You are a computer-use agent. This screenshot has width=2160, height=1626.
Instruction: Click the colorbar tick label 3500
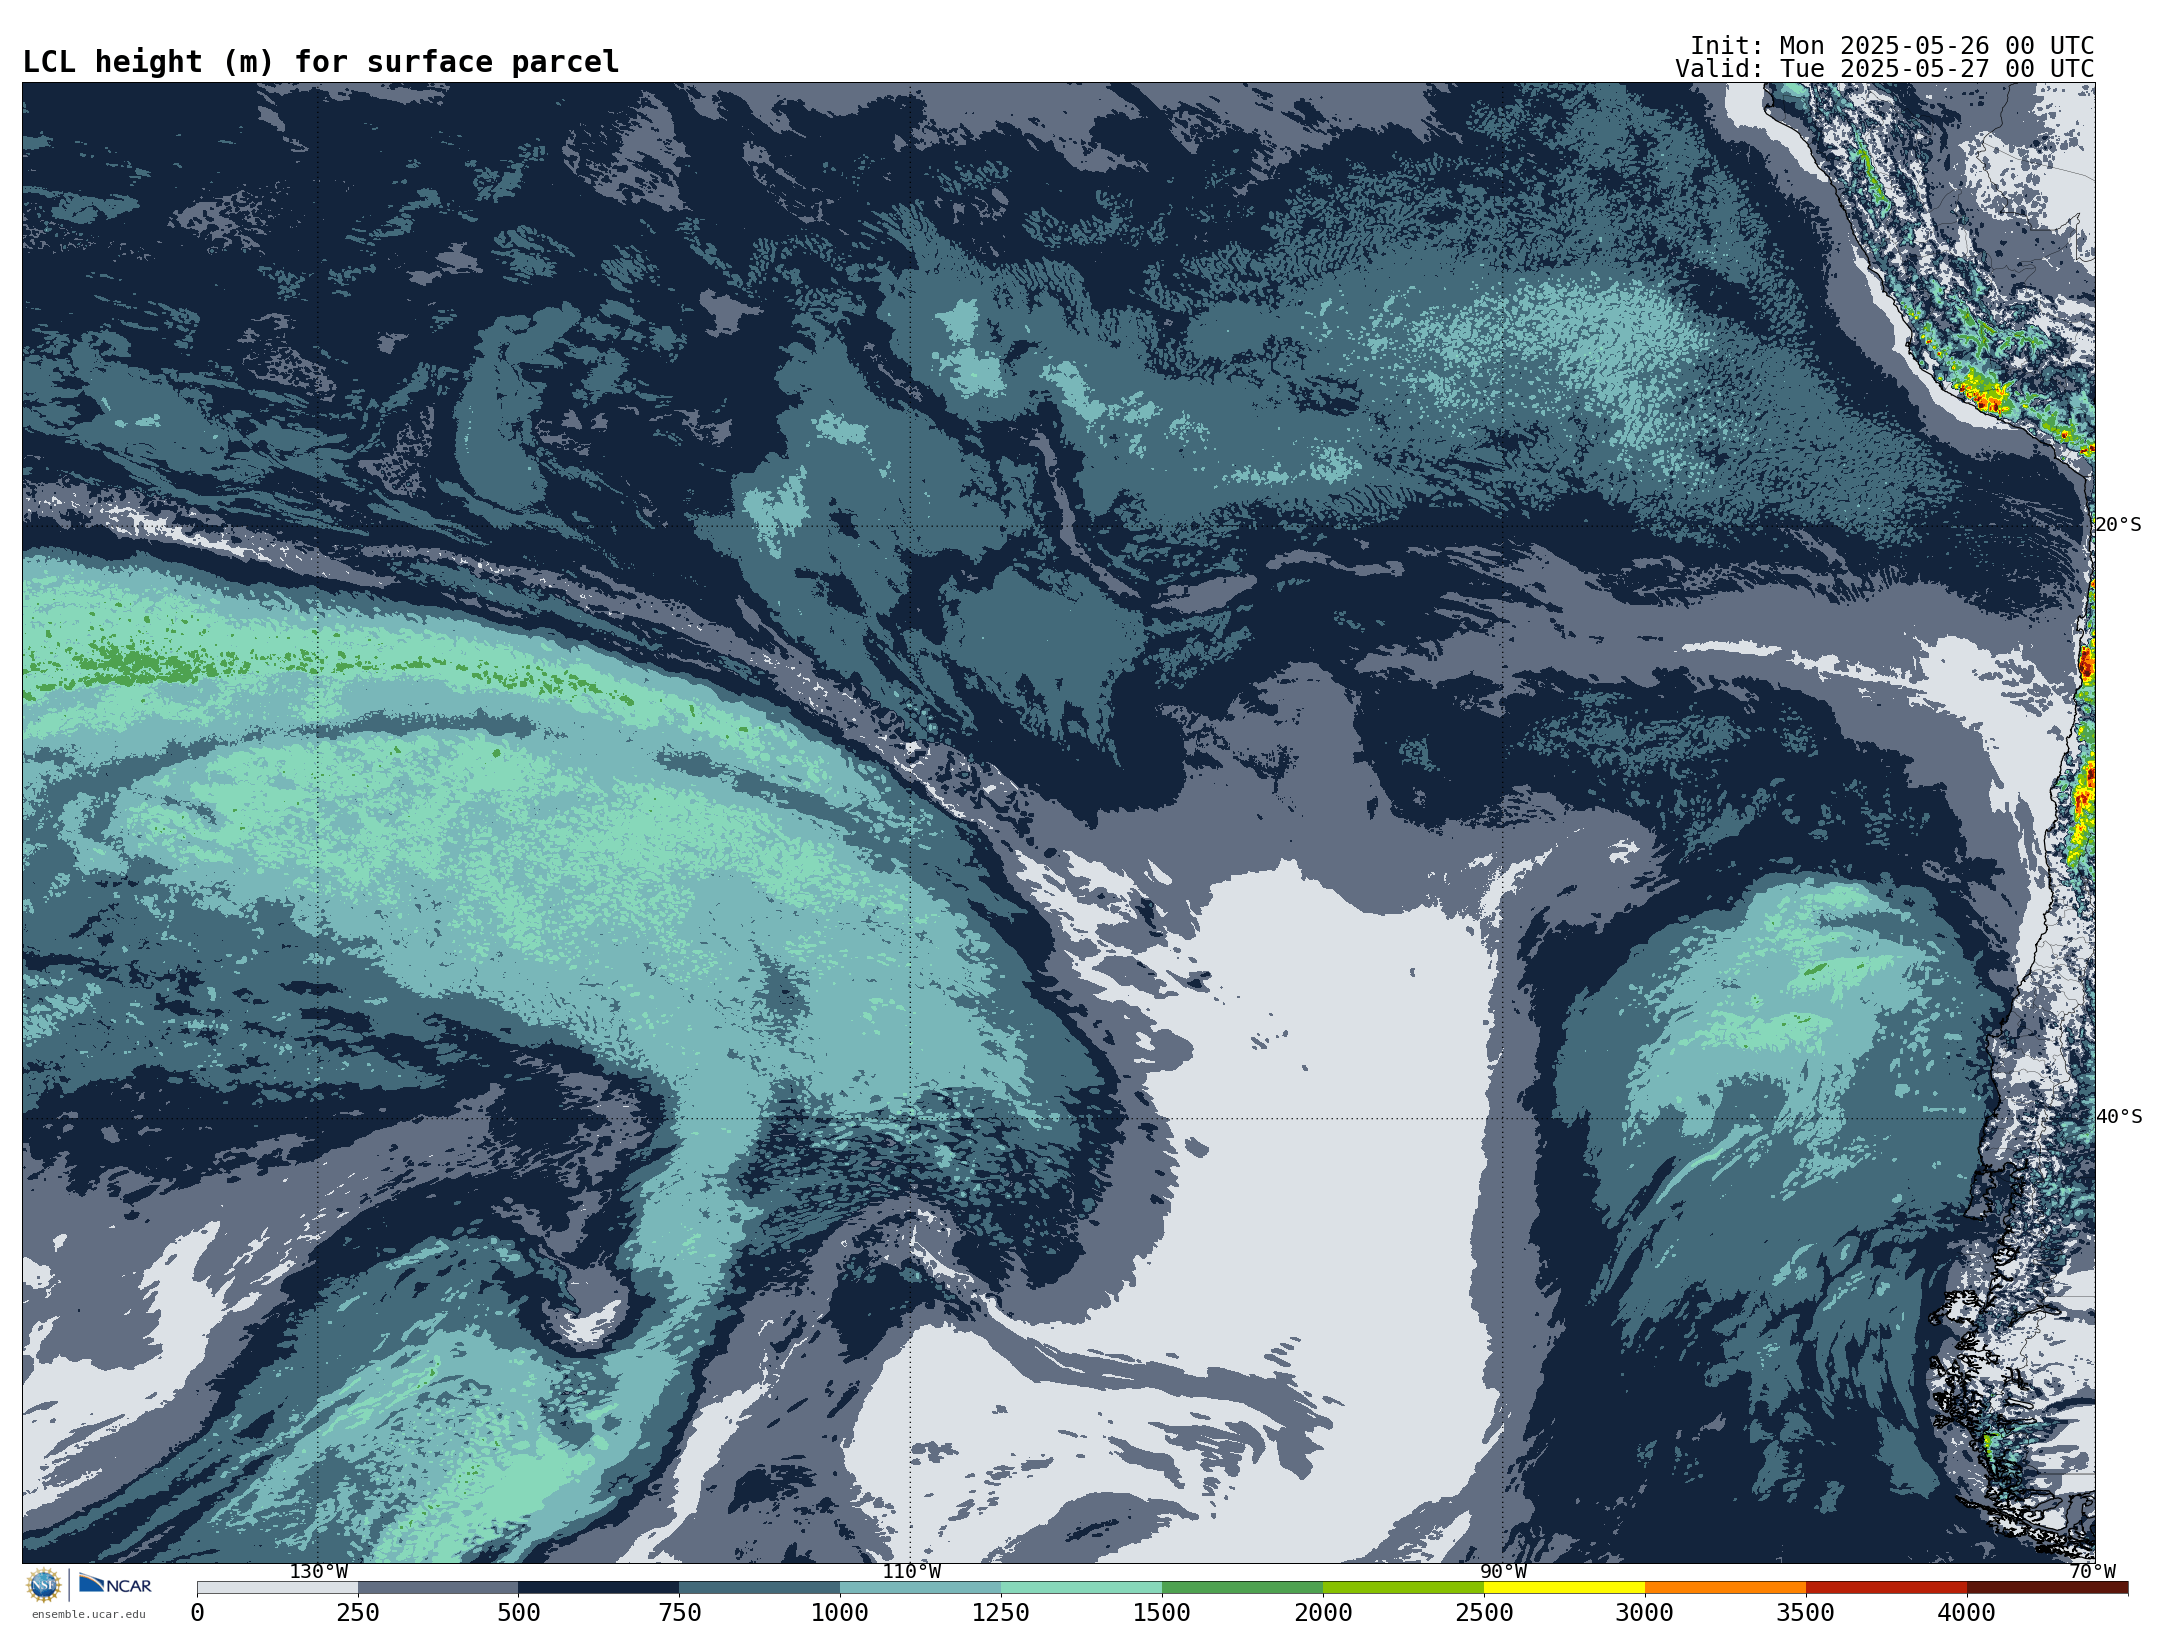coord(1806,1613)
